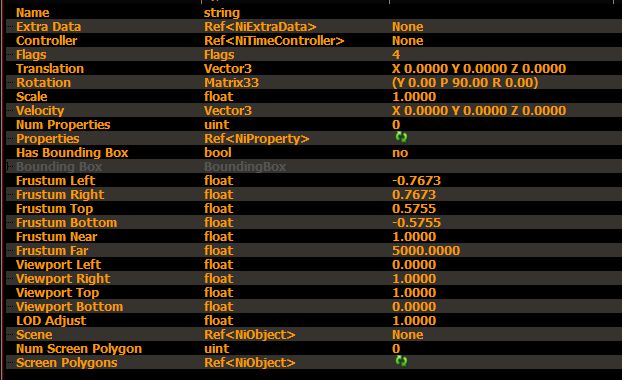Click the Flags value 4
This screenshot has height=380, width=622.
coord(396,55)
